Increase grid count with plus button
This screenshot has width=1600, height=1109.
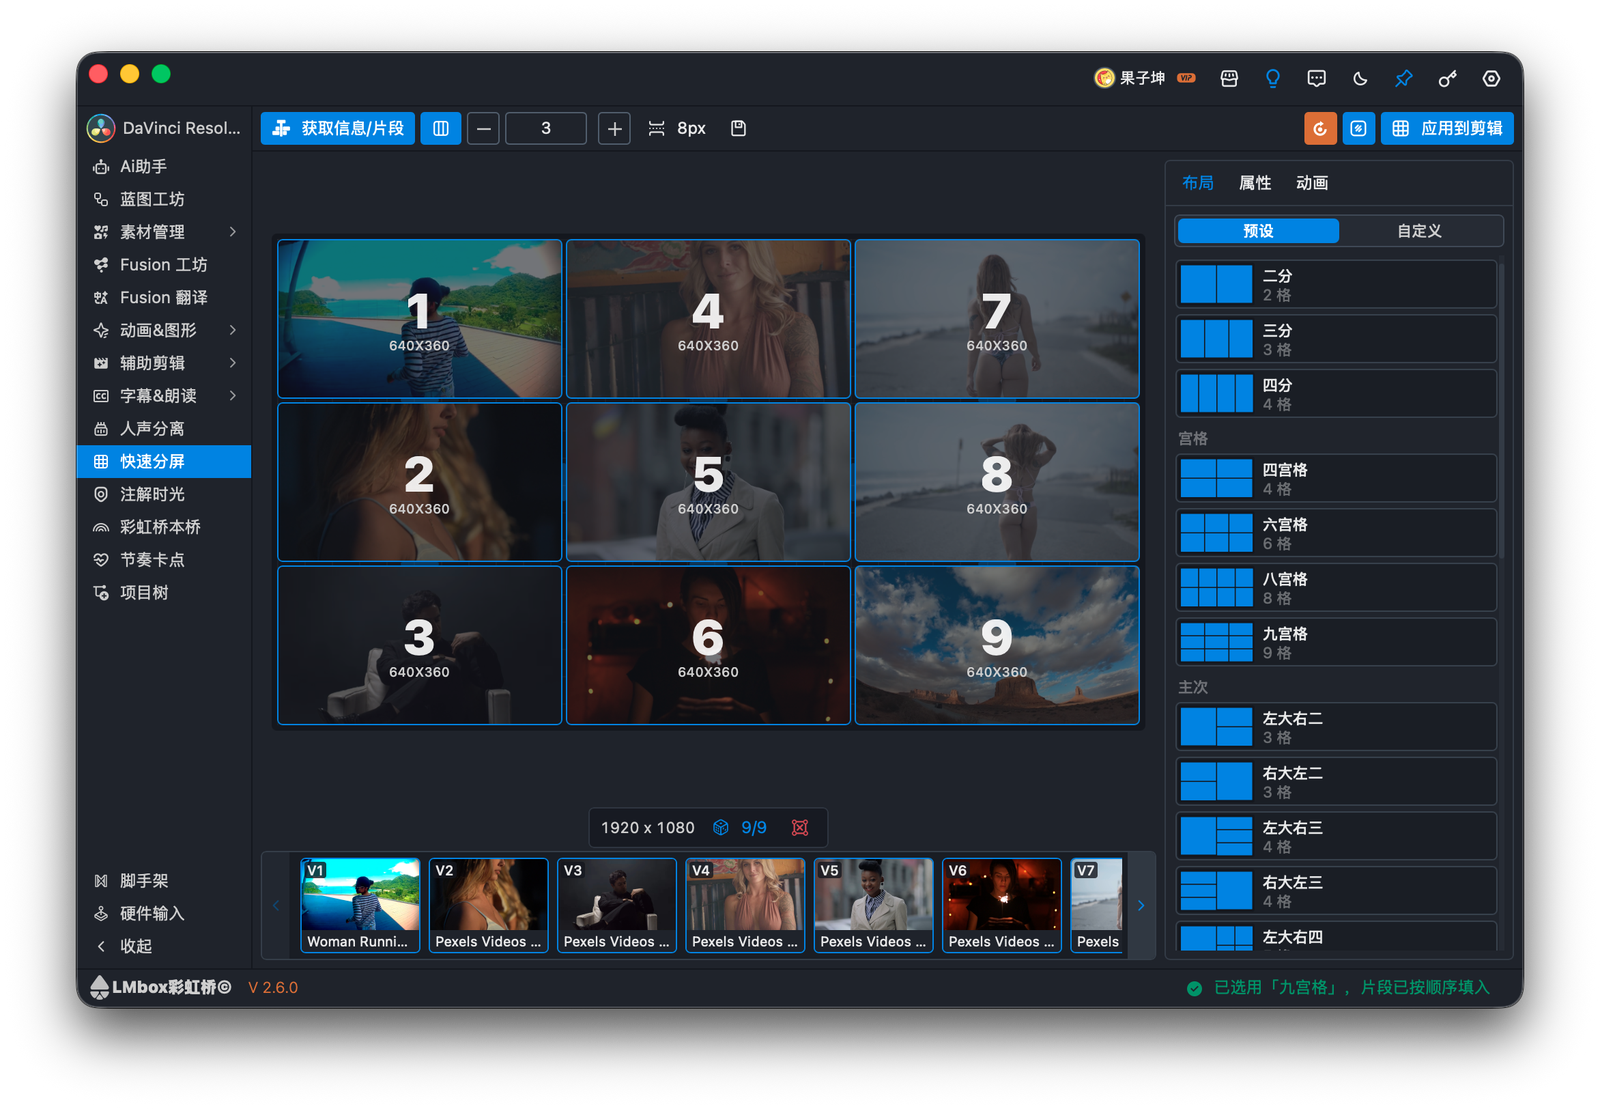pos(614,128)
